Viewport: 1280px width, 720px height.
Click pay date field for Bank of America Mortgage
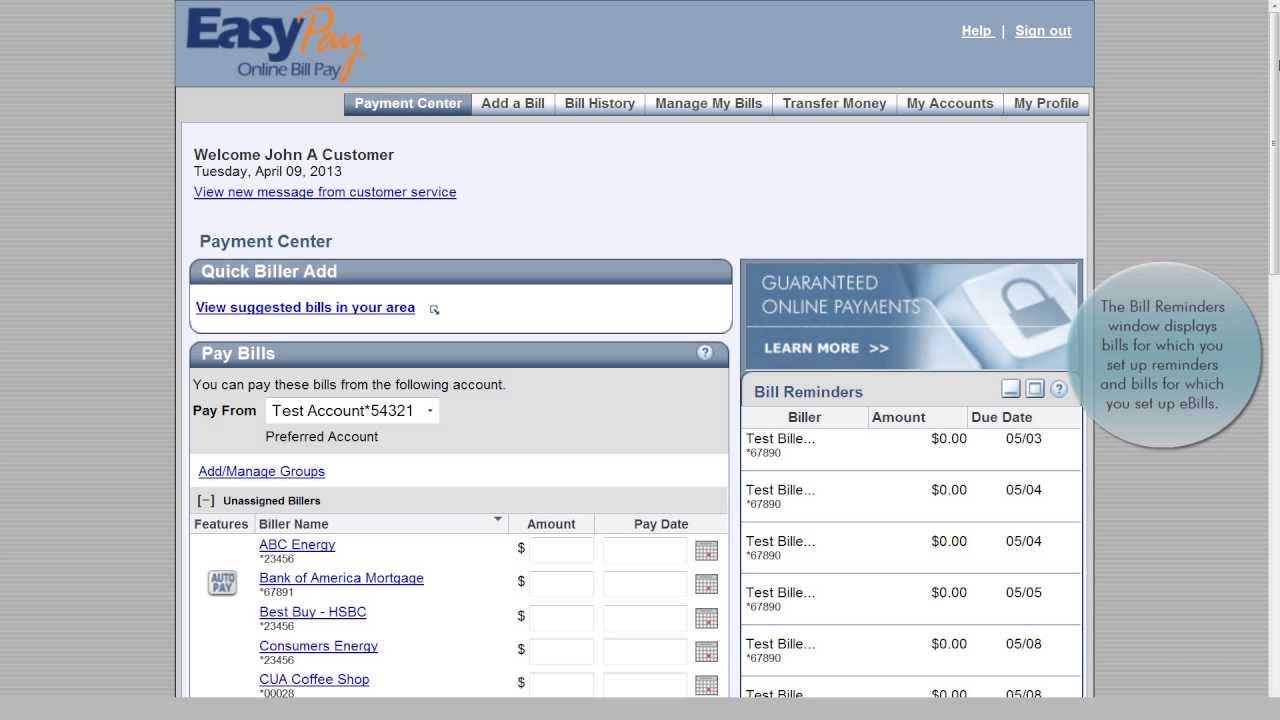(645, 584)
